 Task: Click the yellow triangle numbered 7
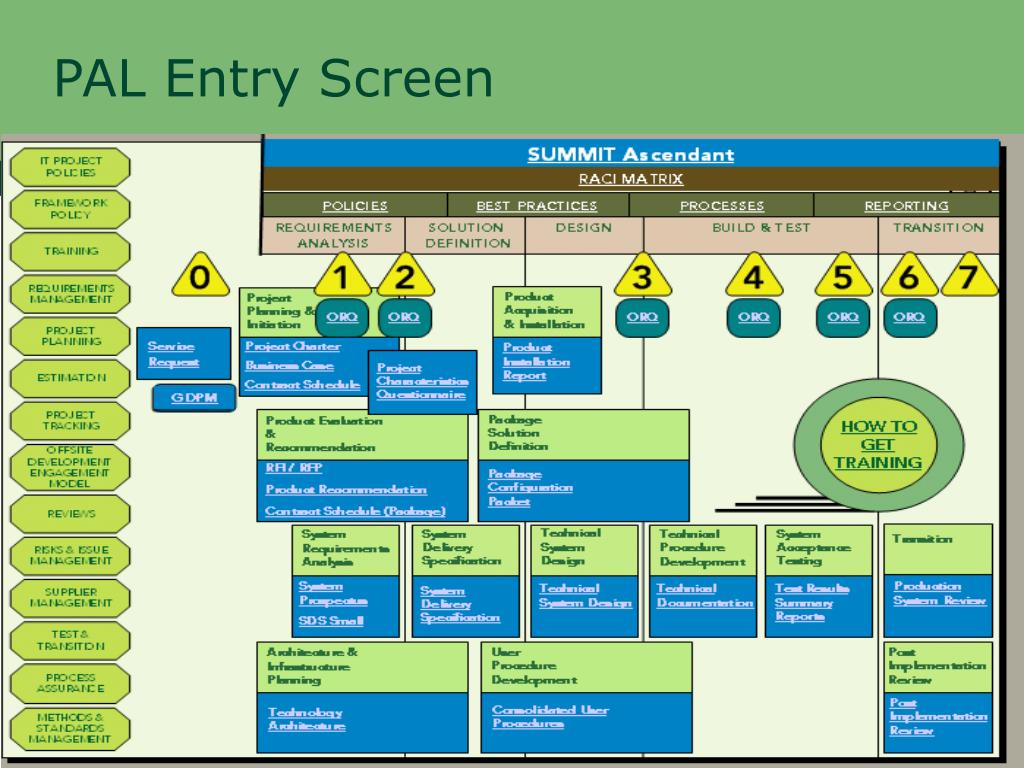[x=969, y=276]
